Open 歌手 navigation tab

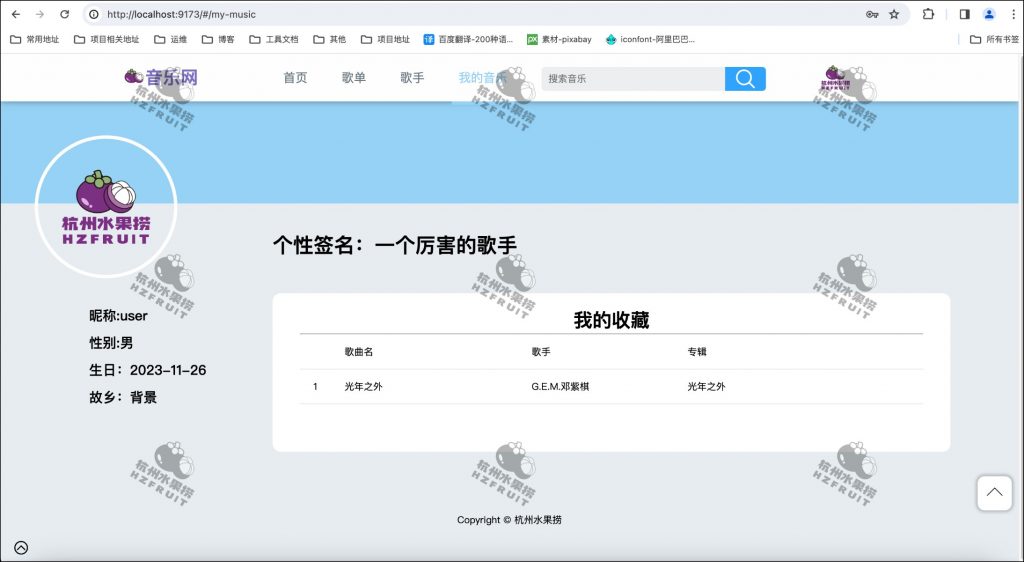pos(412,78)
